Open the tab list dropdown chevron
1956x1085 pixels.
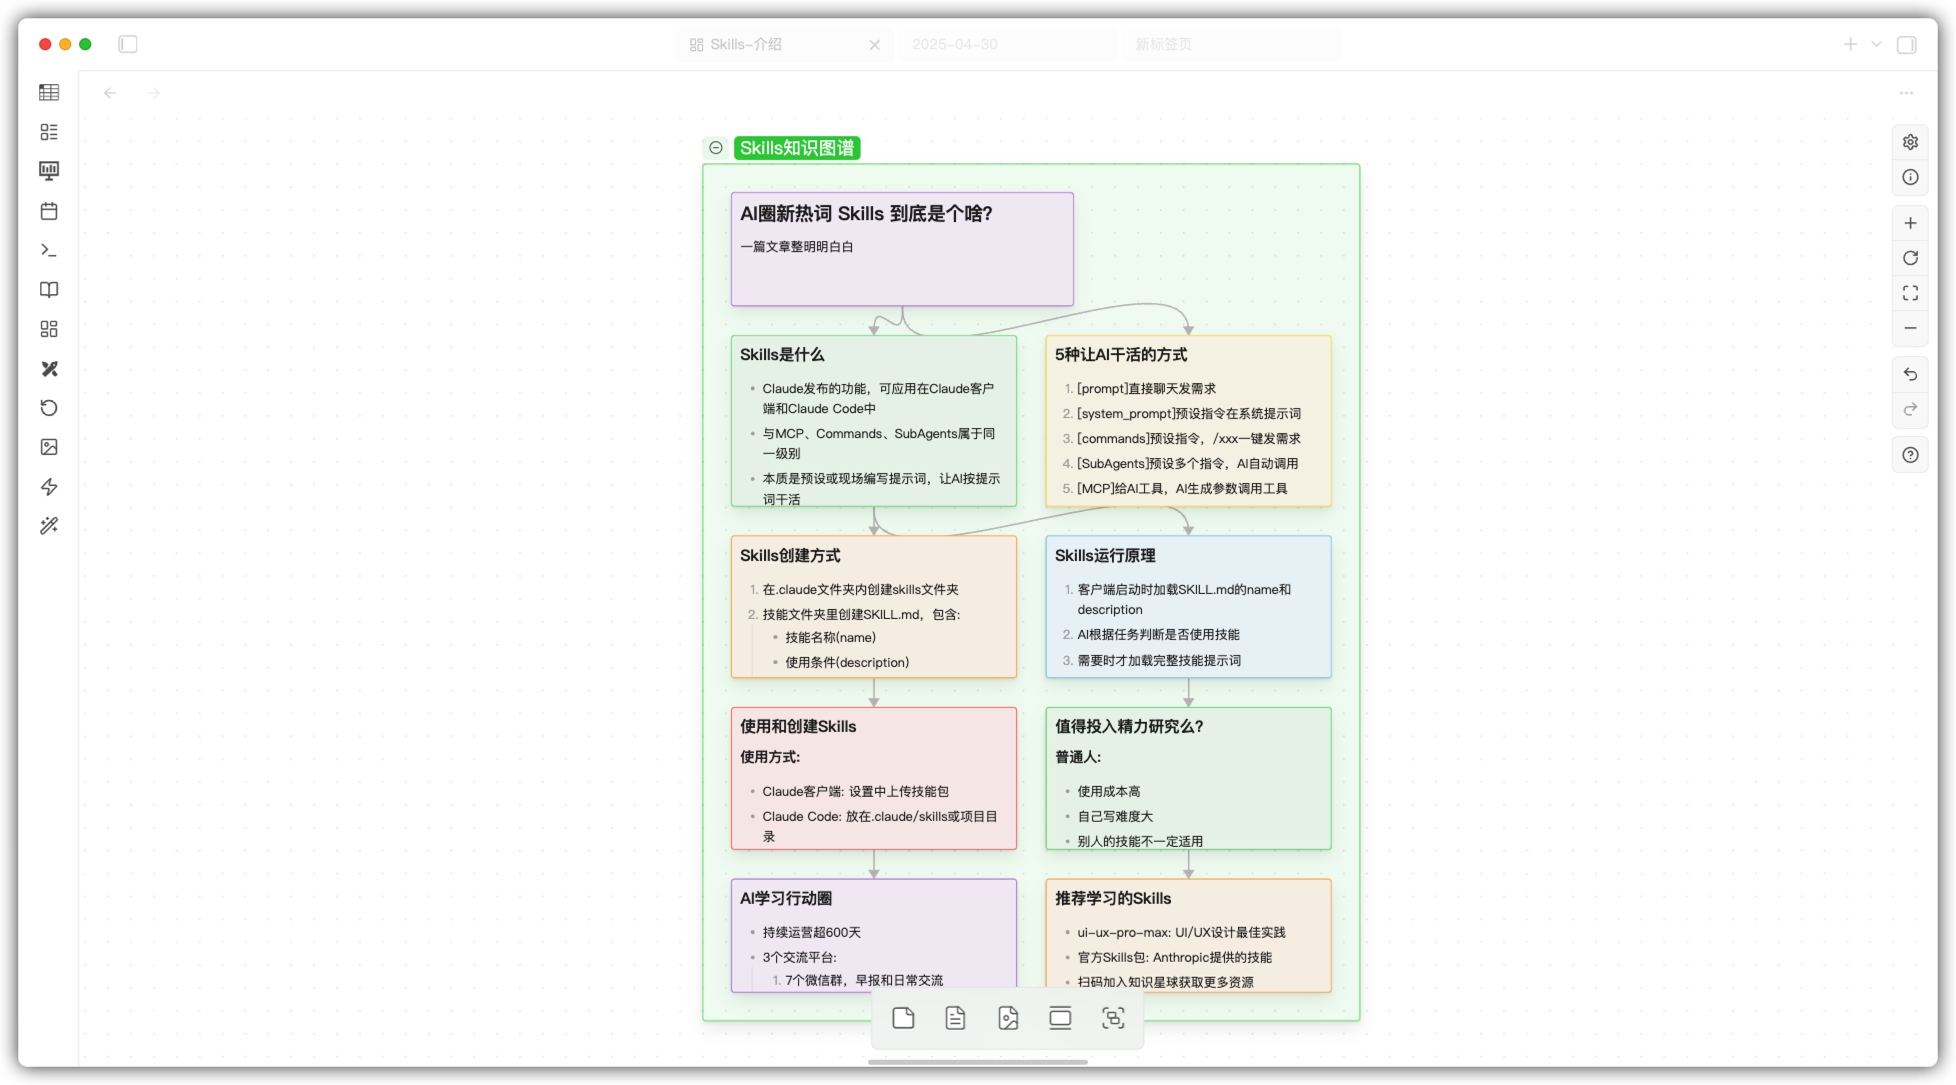pos(1876,44)
